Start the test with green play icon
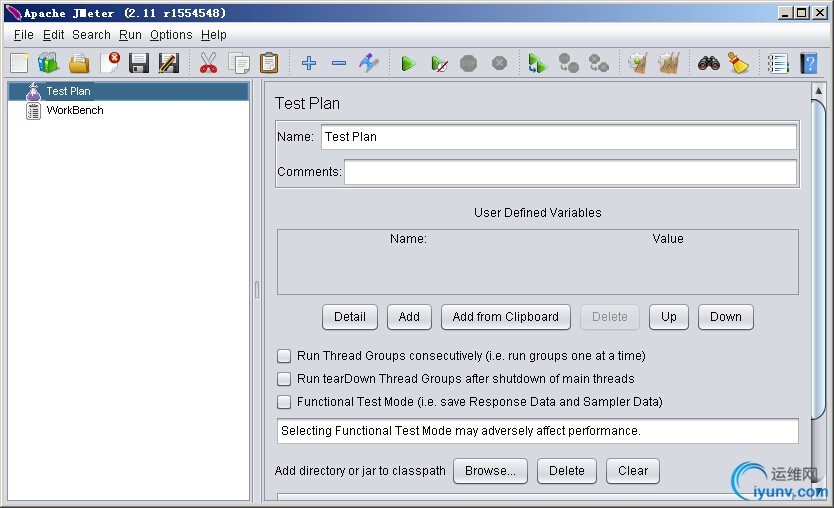The image size is (834, 508). point(408,64)
